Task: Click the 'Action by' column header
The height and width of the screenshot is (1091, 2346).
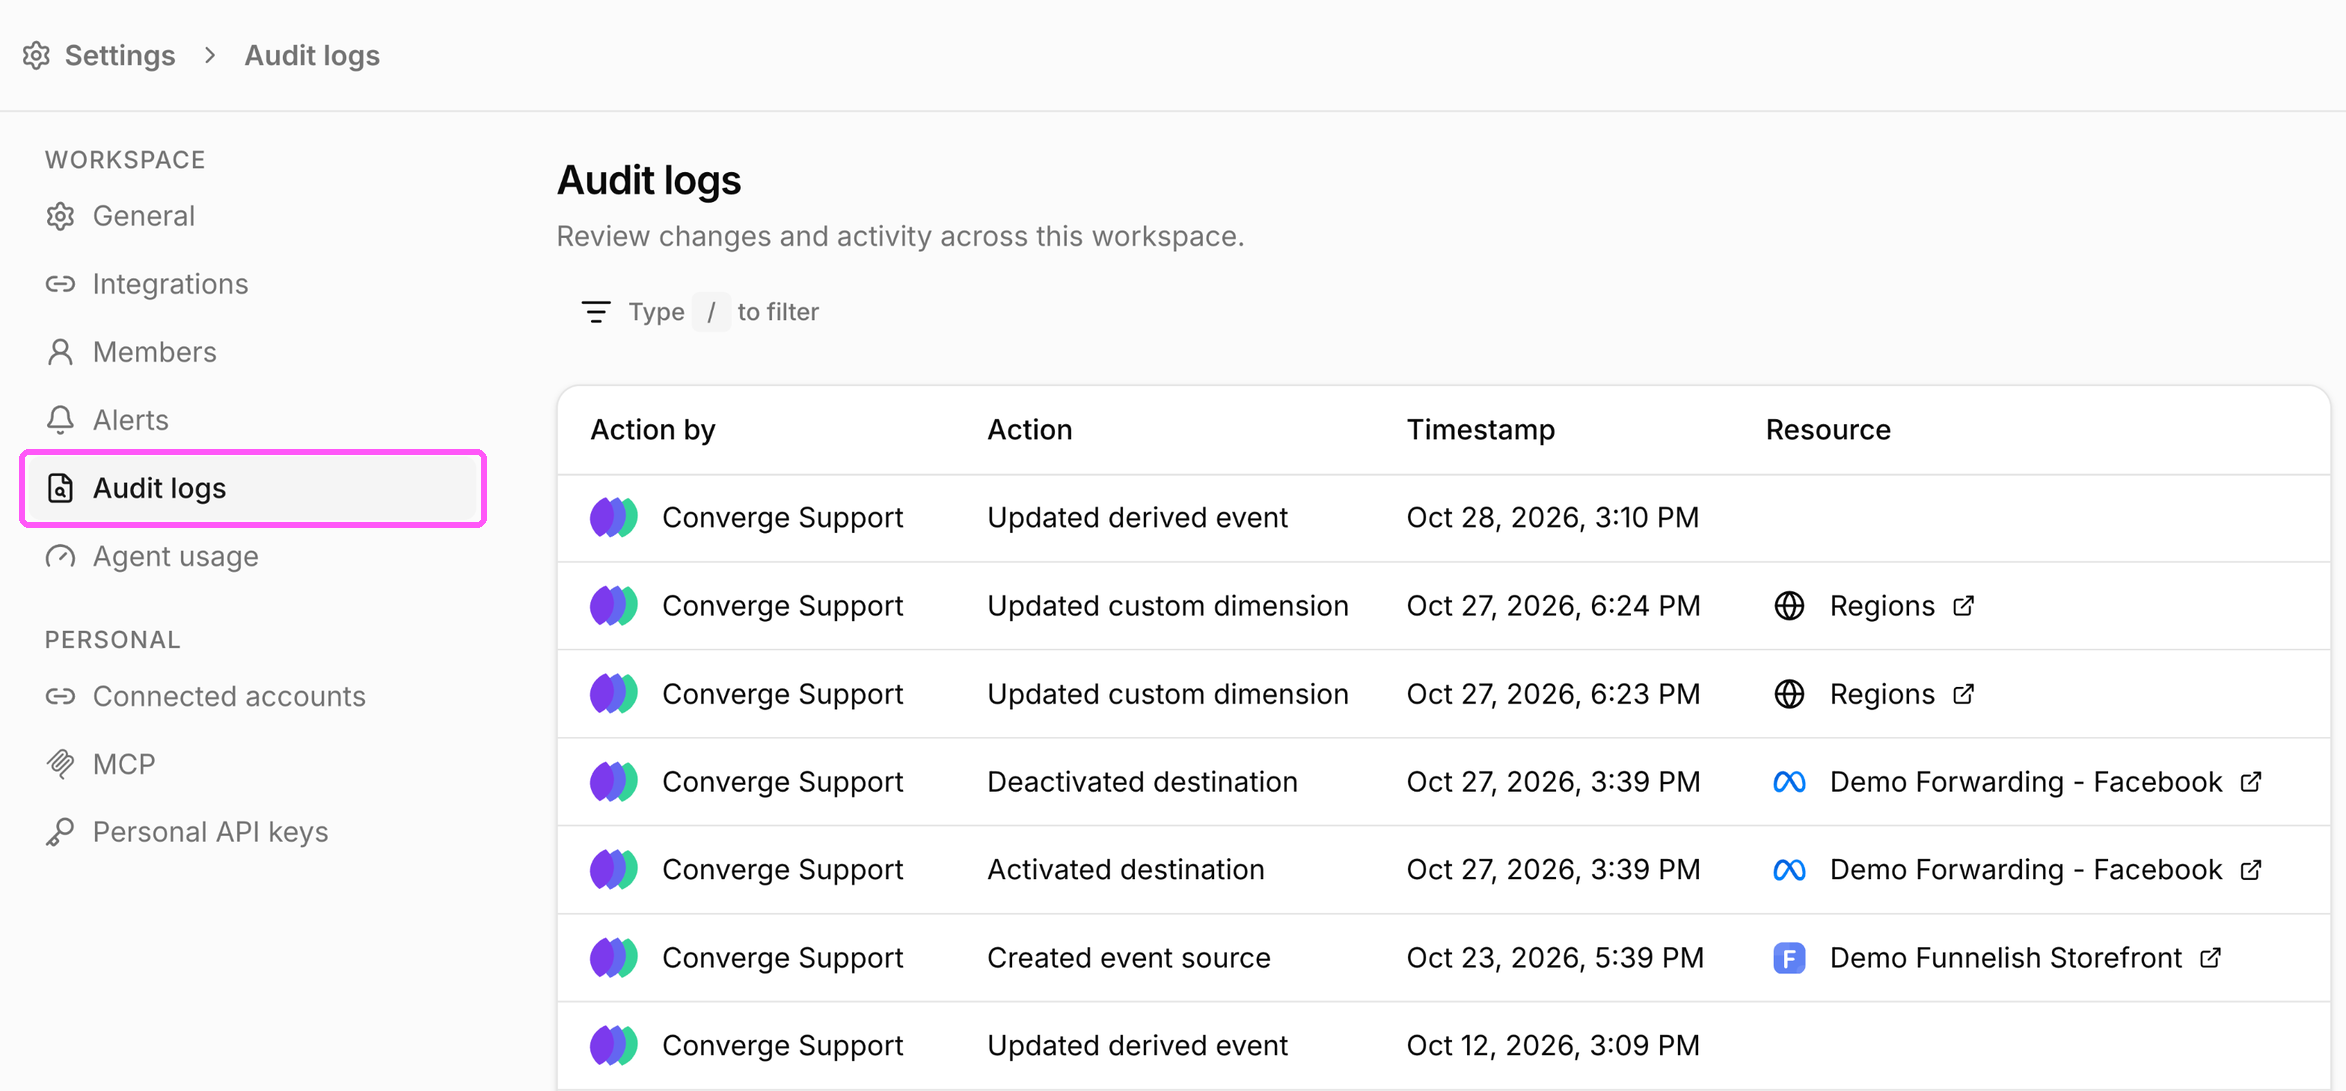Action: pyautogui.click(x=653, y=430)
